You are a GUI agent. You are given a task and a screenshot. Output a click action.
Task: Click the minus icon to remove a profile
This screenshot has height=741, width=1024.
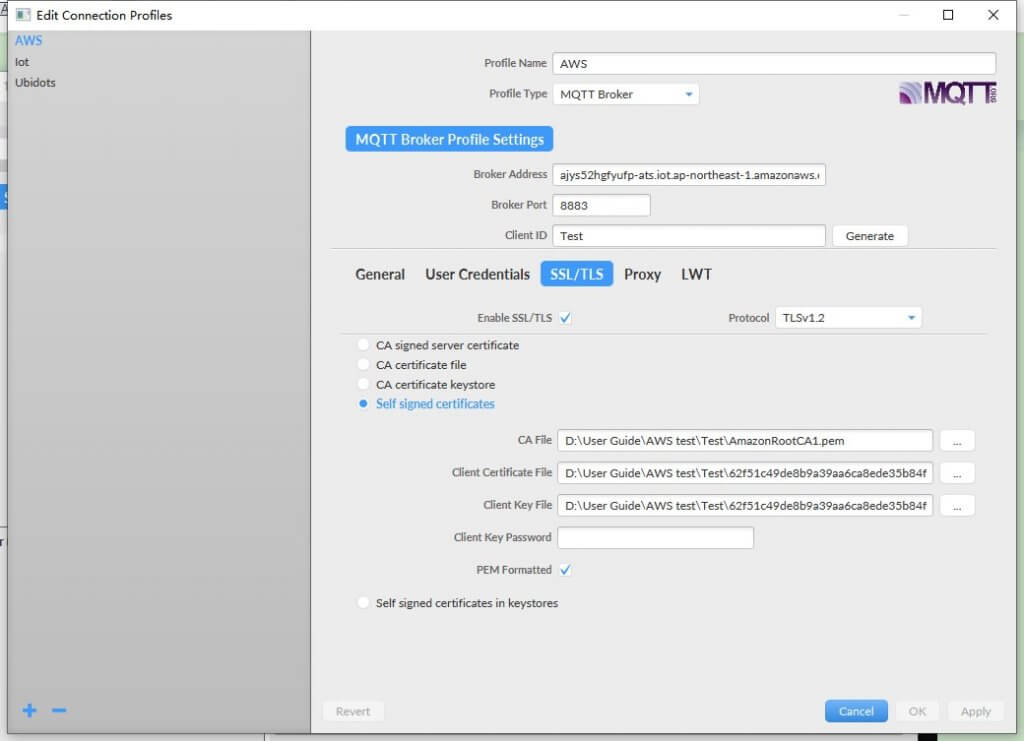(58, 710)
